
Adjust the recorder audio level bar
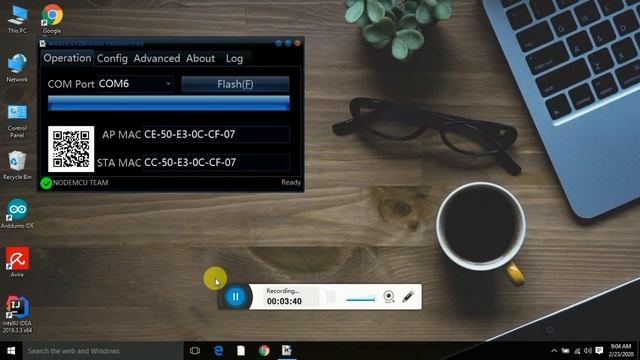click(361, 300)
